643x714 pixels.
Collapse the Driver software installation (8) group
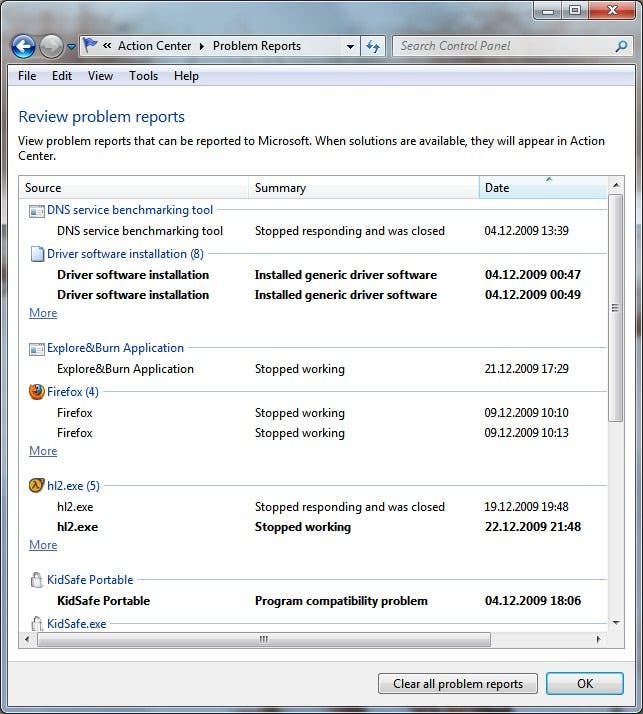(125, 254)
